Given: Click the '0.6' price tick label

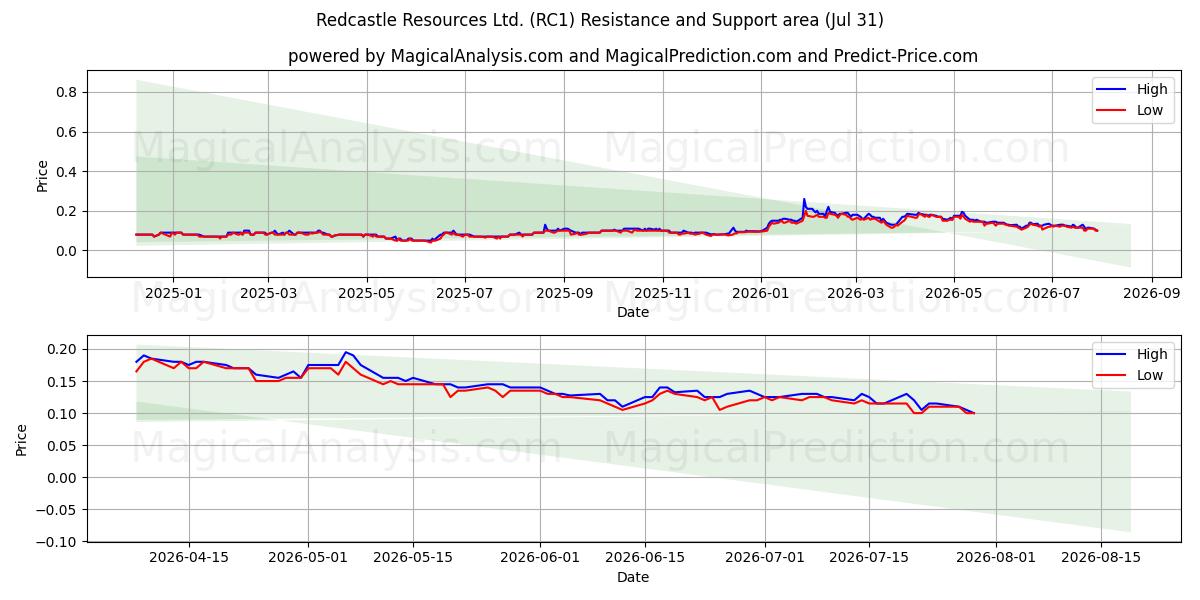Looking at the screenshot, I should pos(69,132).
